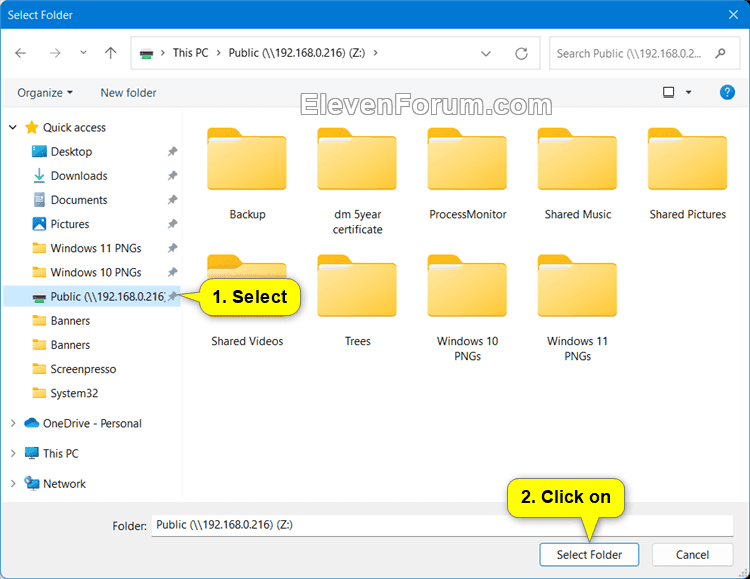This screenshot has height=579, width=750.
Task: Go back using the Back arrow
Action: pyautogui.click(x=21, y=53)
